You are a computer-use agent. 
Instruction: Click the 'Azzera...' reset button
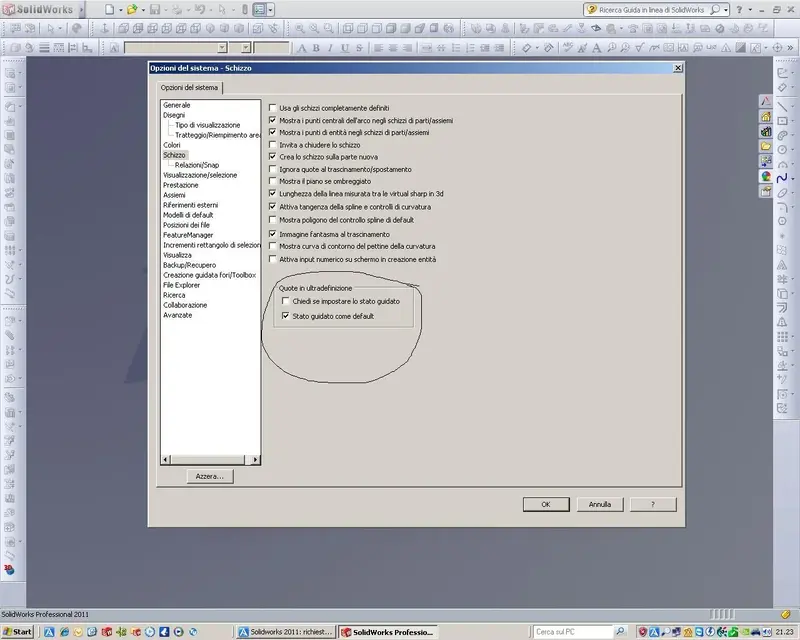[x=210, y=476]
